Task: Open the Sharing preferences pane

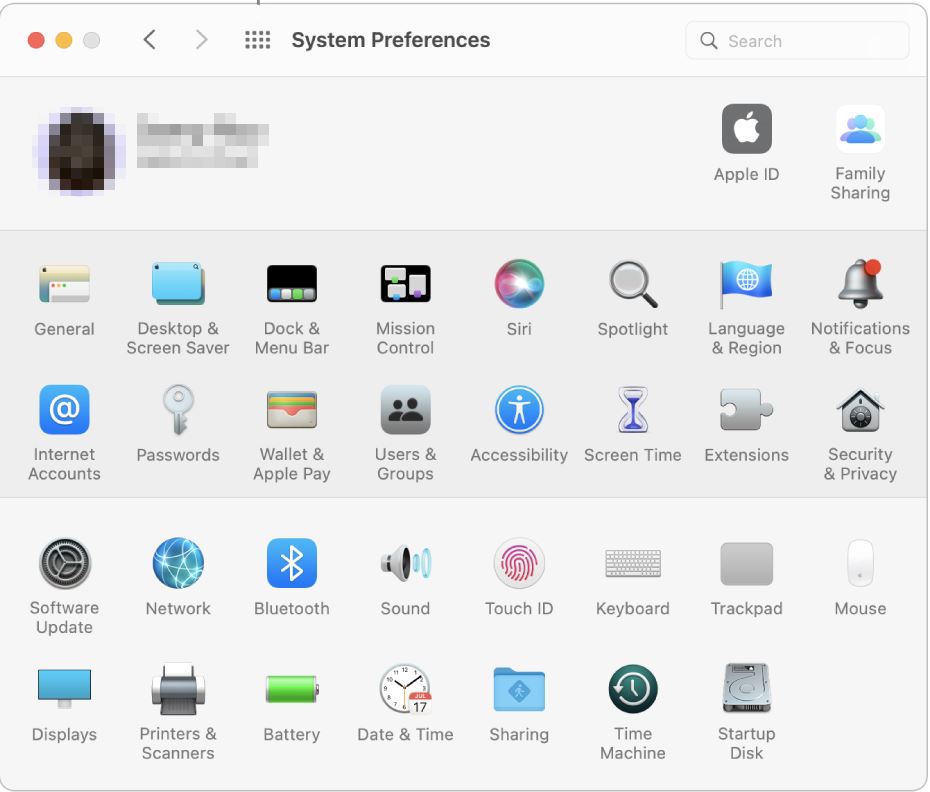Action: pyautogui.click(x=520, y=689)
